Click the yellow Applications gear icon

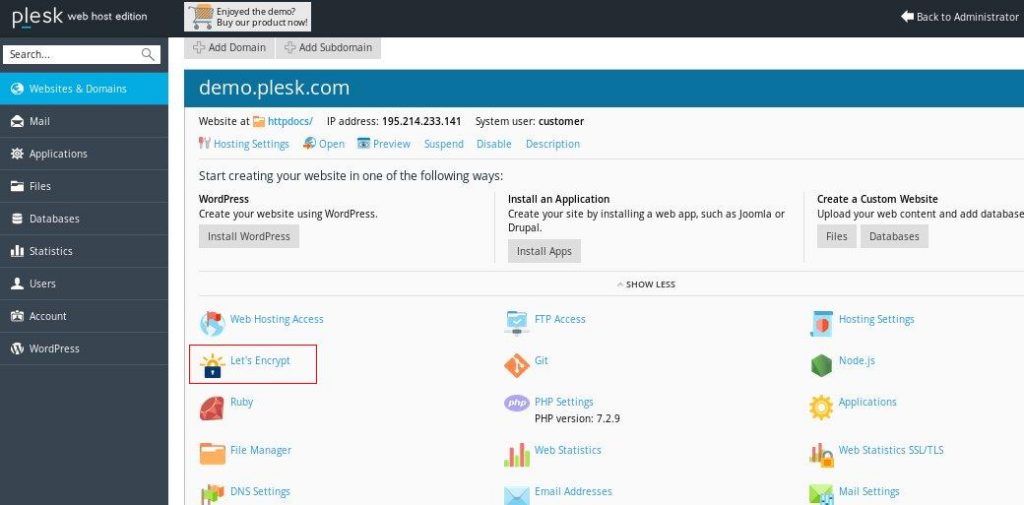click(x=822, y=408)
